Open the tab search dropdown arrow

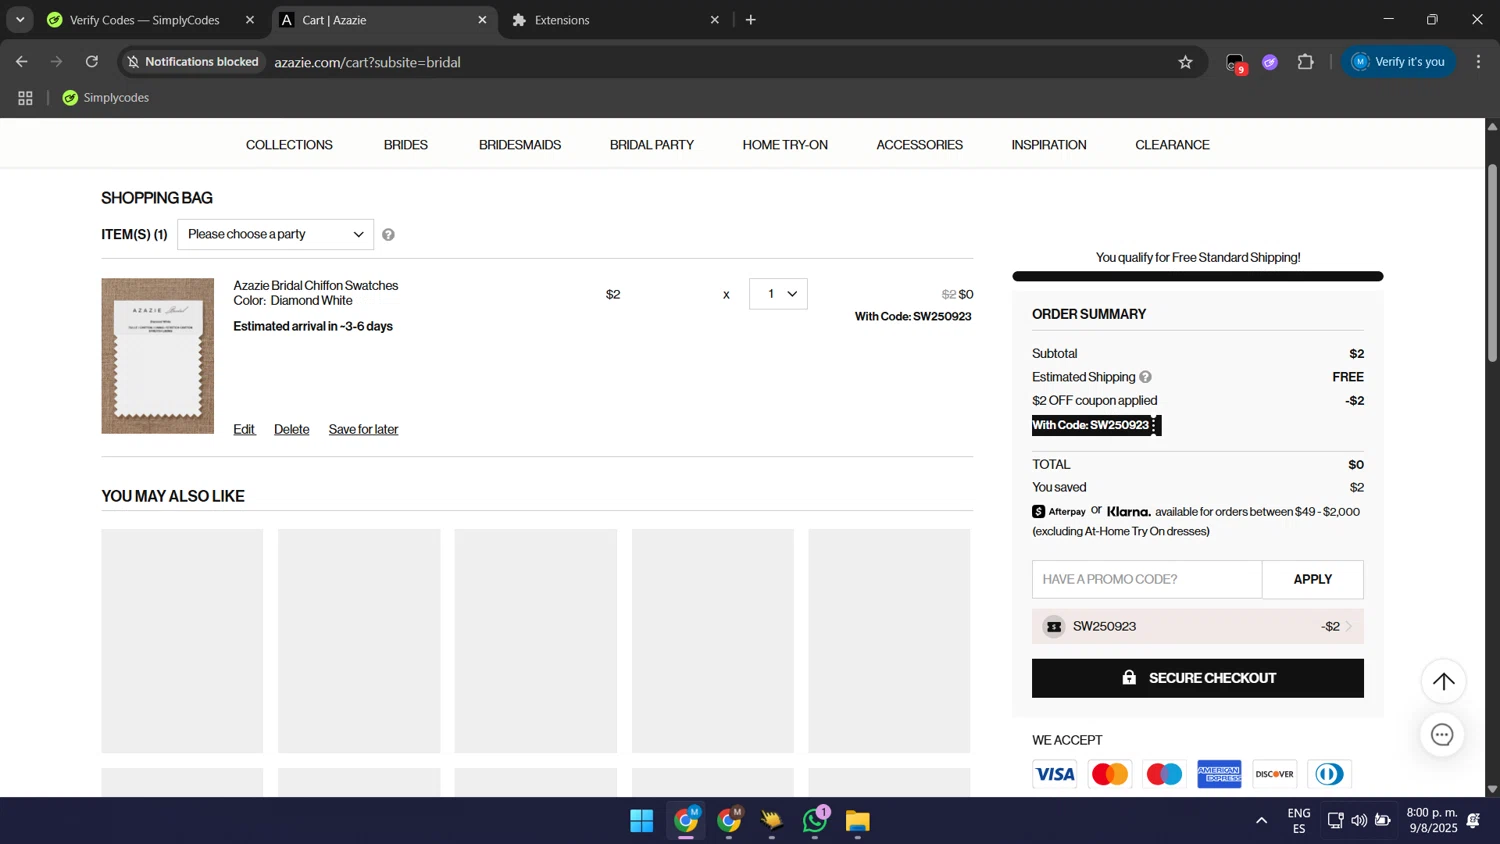click(20, 20)
